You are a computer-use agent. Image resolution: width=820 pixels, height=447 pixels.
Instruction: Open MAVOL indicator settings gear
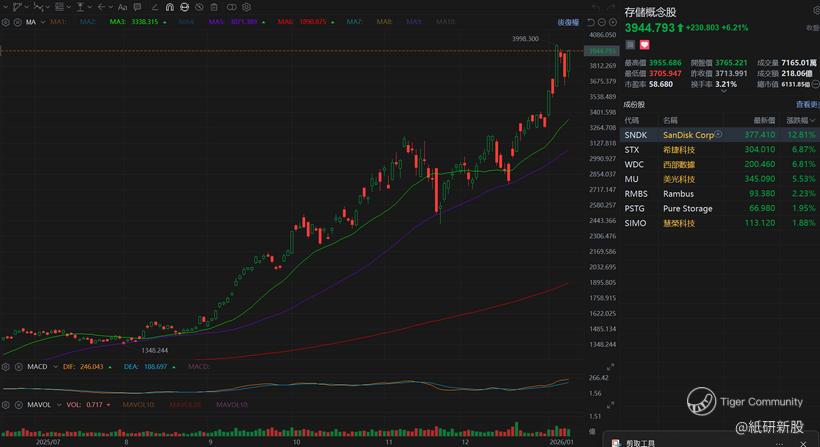click(6, 405)
